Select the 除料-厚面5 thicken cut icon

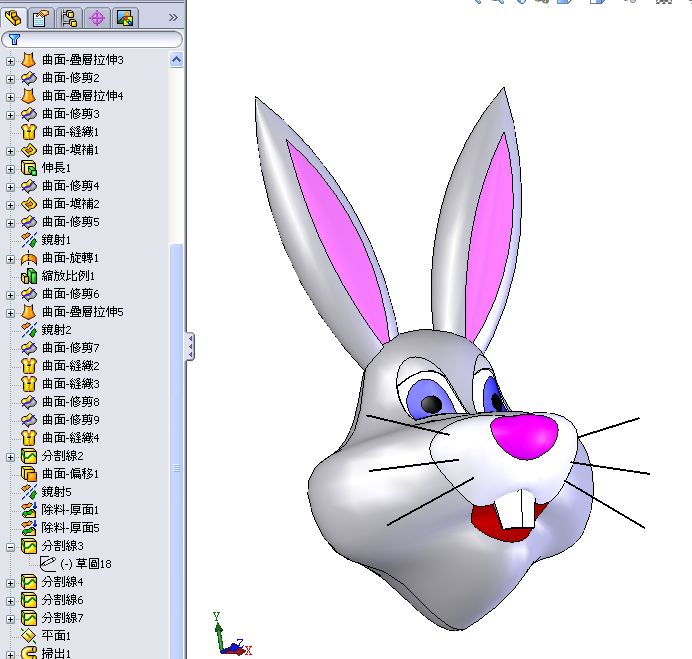29,528
